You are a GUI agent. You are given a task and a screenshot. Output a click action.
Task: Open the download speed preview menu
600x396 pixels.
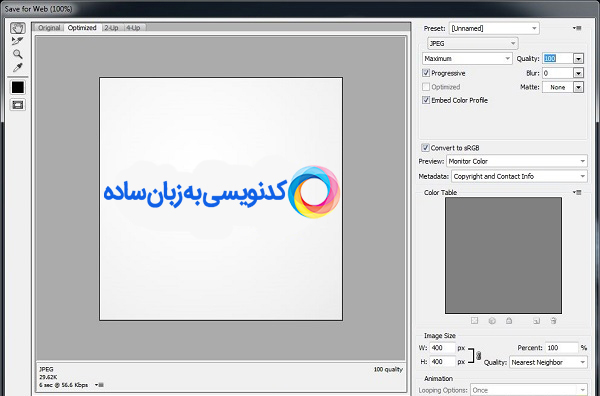coord(99,385)
